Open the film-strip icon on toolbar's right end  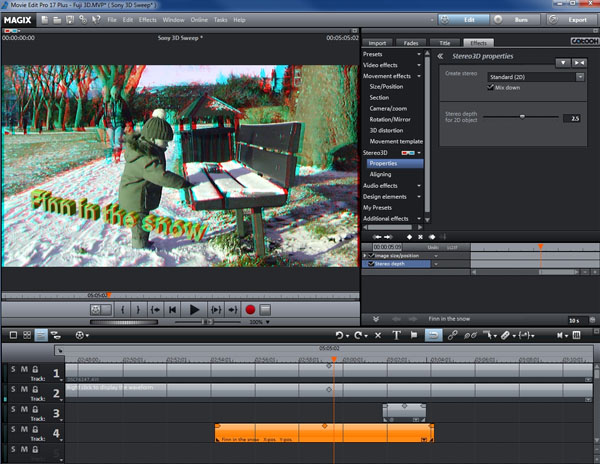(576, 335)
